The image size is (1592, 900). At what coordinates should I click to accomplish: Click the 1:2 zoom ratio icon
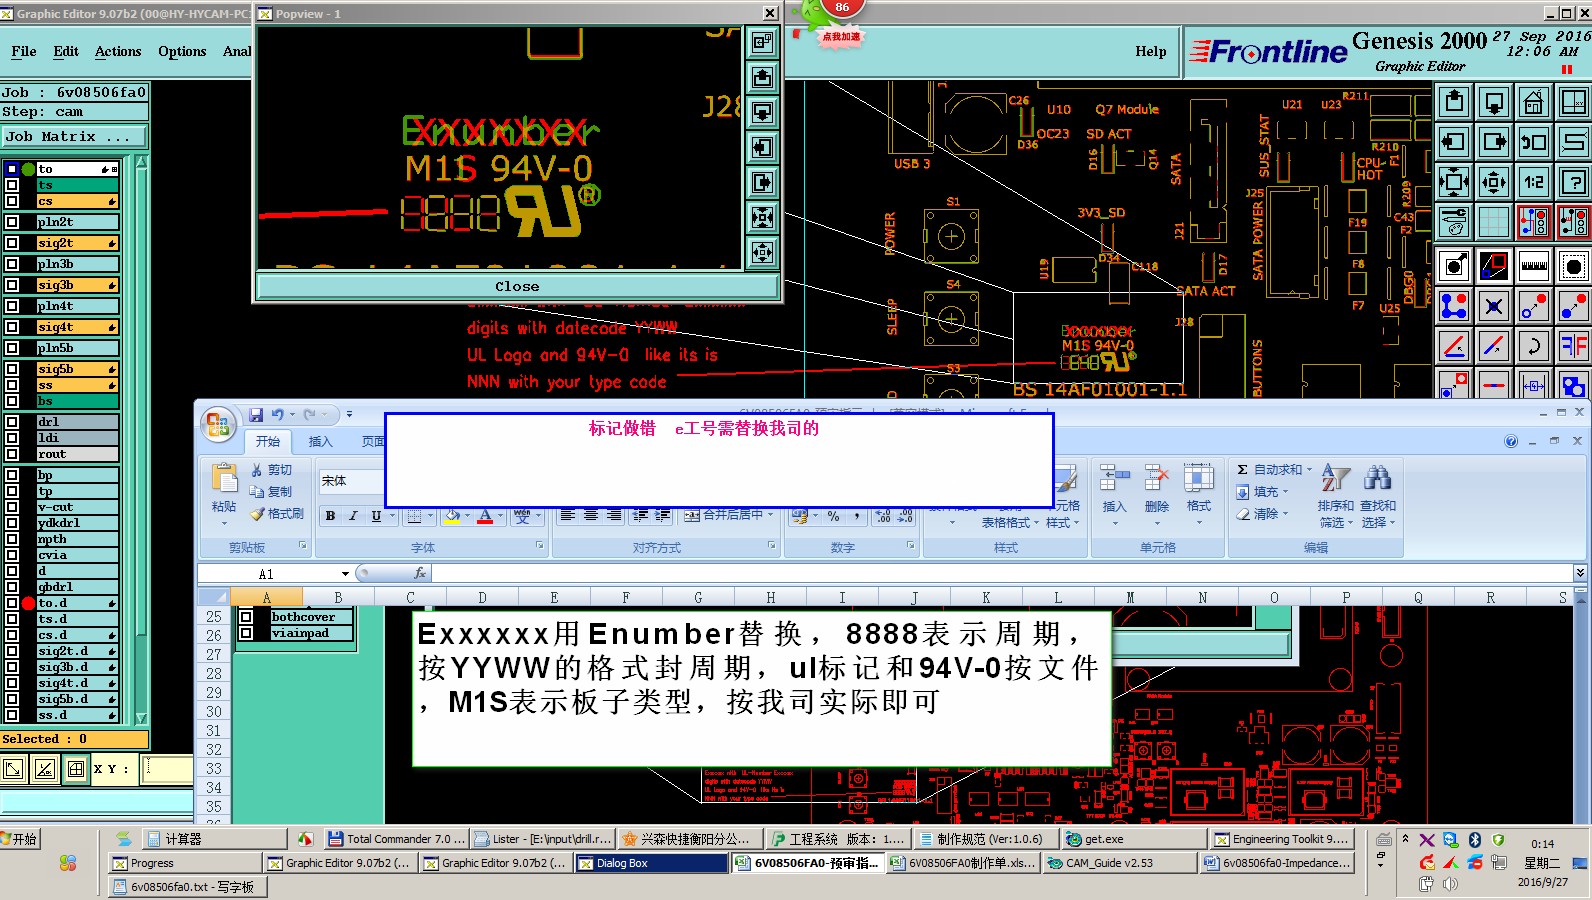point(1534,181)
